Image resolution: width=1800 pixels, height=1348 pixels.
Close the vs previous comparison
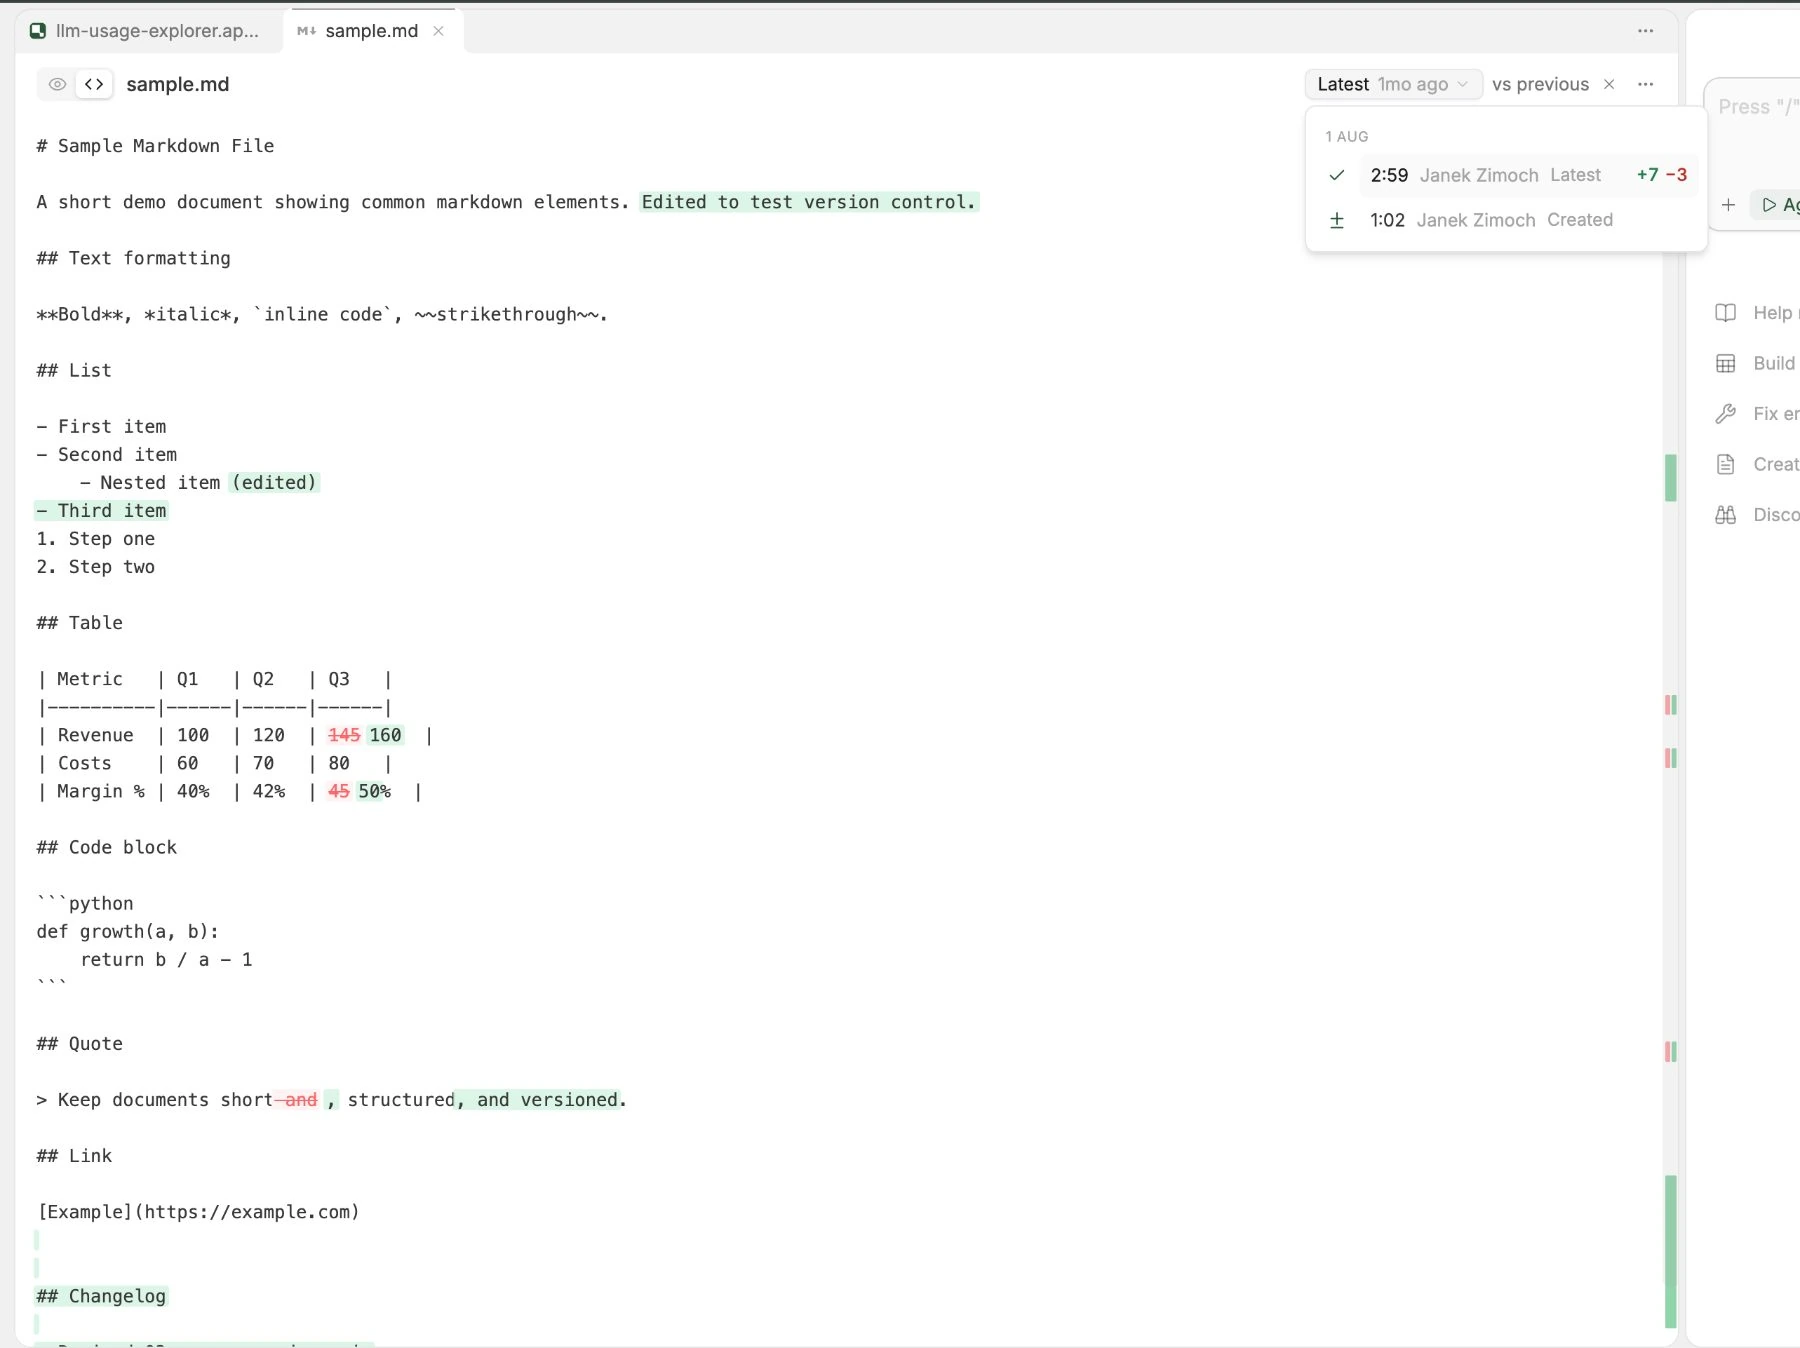pyautogui.click(x=1609, y=84)
